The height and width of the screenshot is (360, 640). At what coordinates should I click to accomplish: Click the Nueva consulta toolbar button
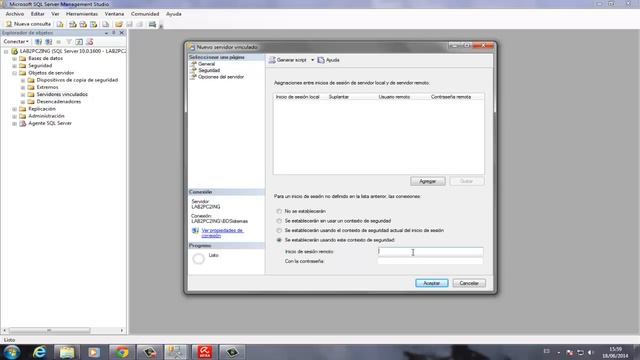click(x=28, y=24)
